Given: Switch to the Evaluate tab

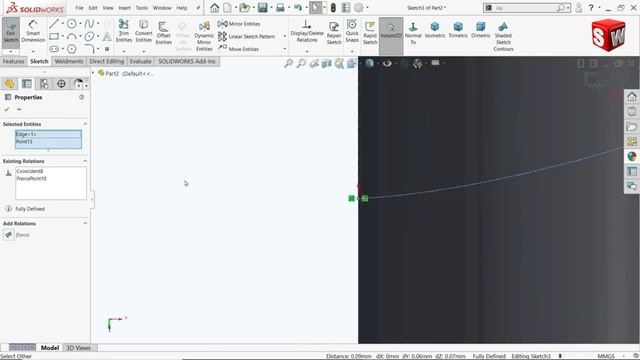Looking at the screenshot, I should click(x=140, y=61).
